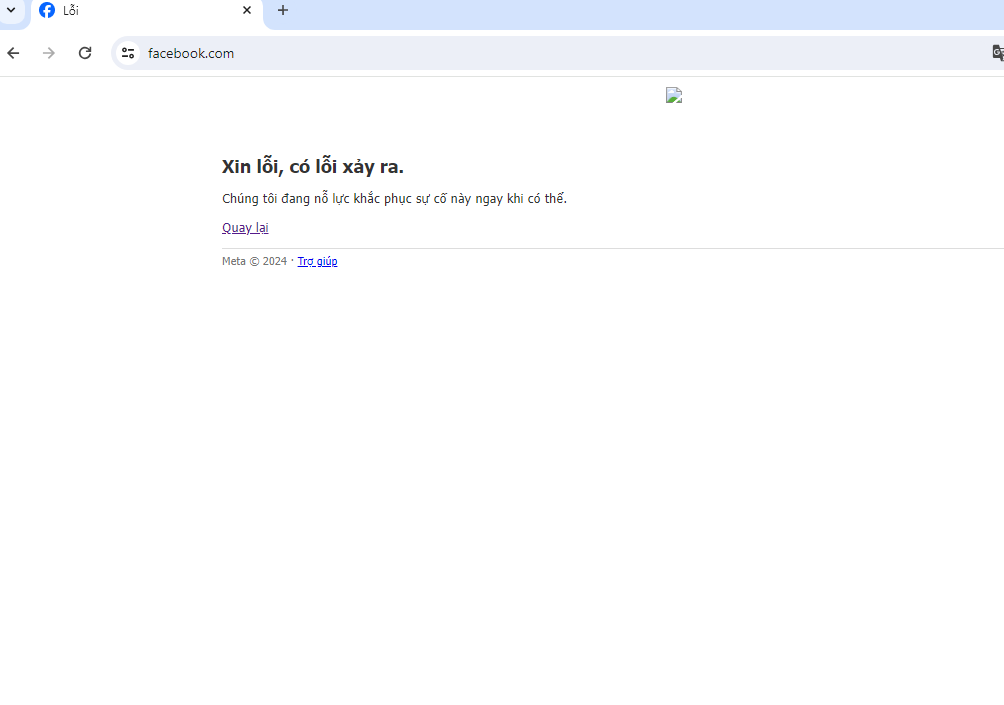1004x705 pixels.
Task: Click the broken image placeholder icon
Action: click(674, 95)
